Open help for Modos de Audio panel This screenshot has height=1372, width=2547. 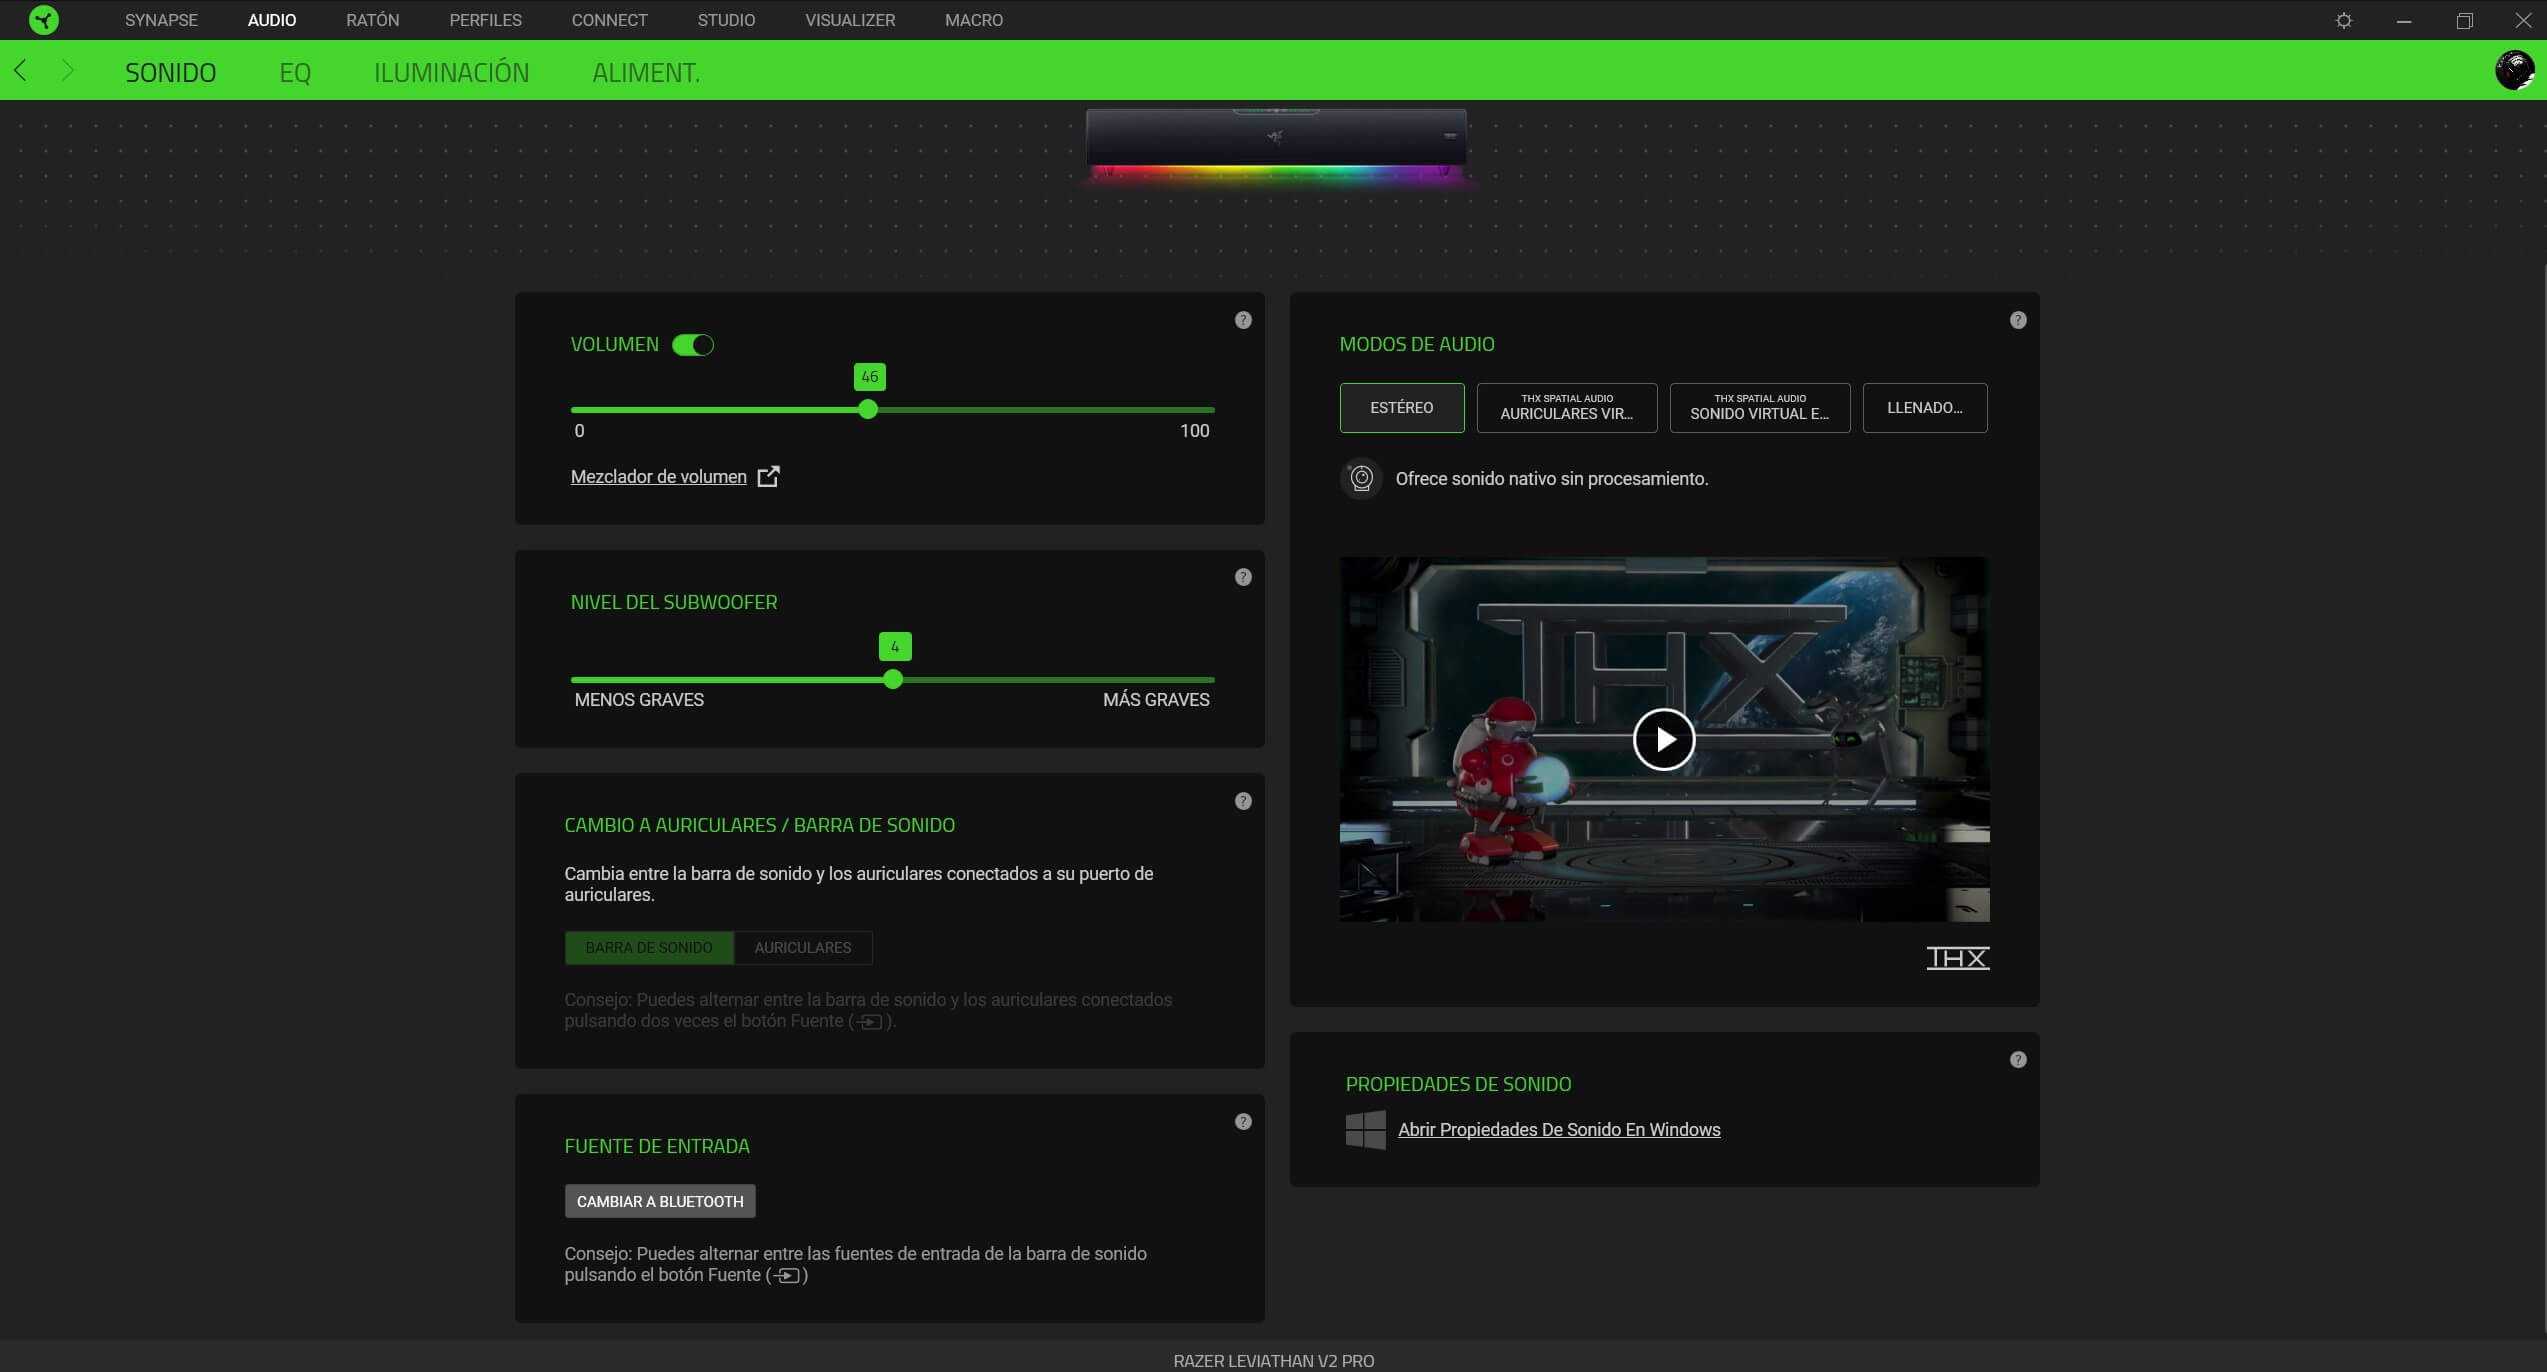[2018, 320]
